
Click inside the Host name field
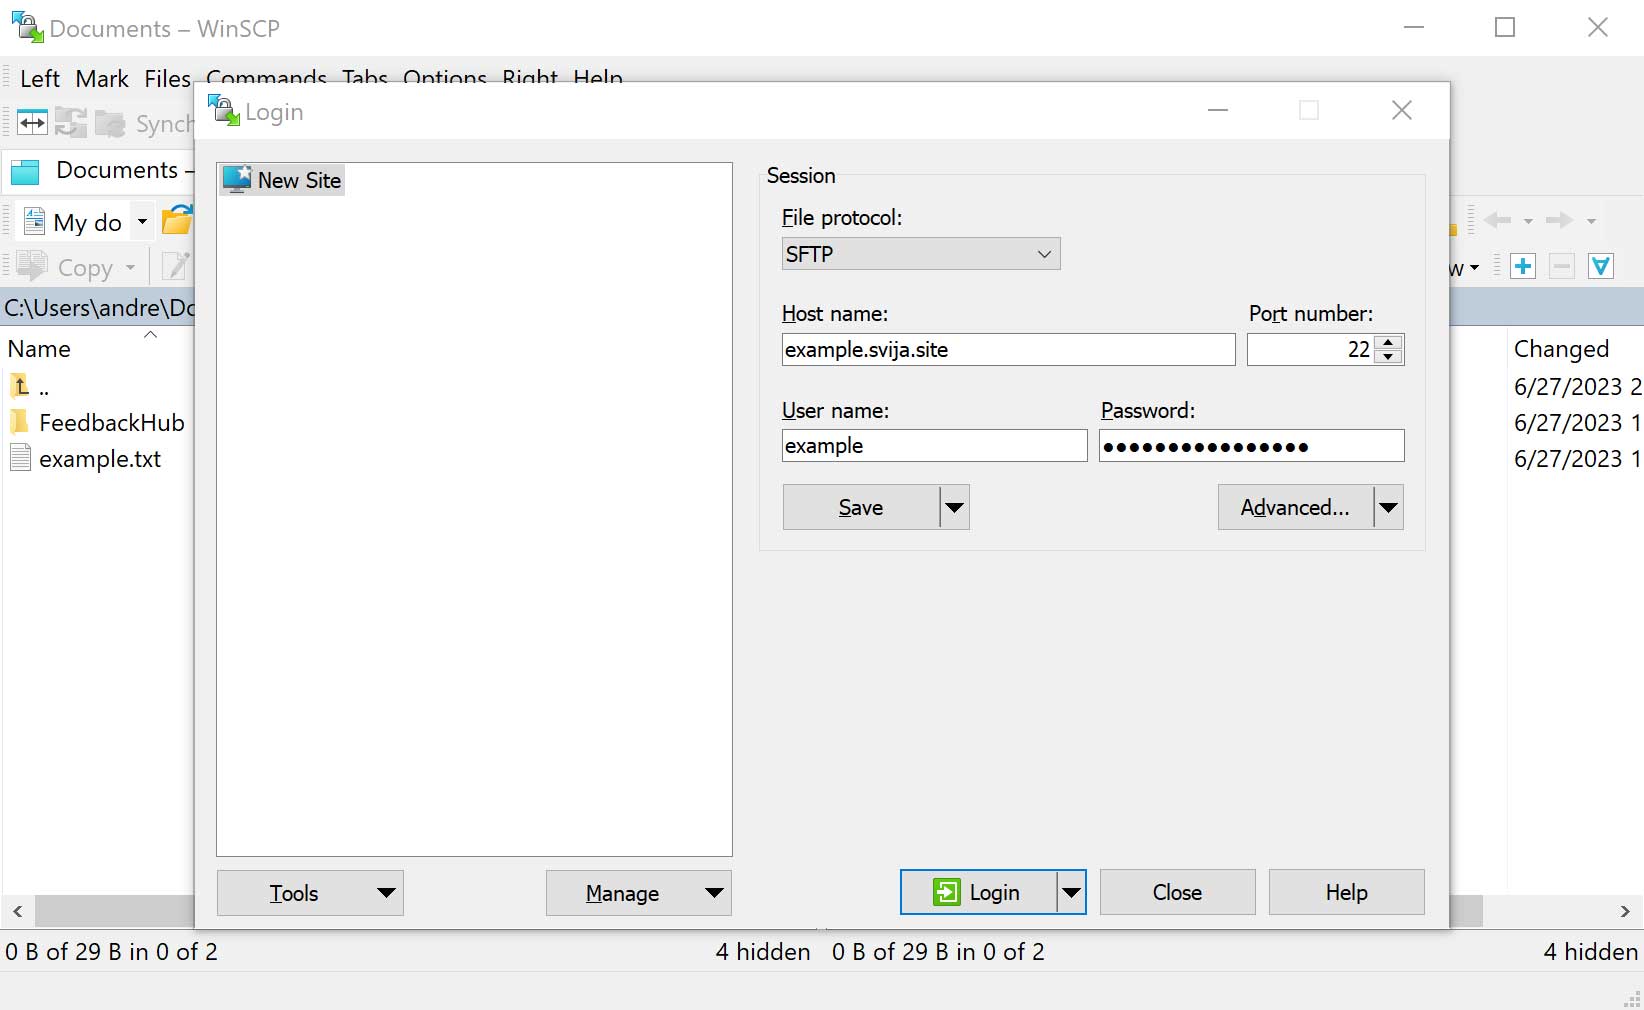(x=1007, y=350)
